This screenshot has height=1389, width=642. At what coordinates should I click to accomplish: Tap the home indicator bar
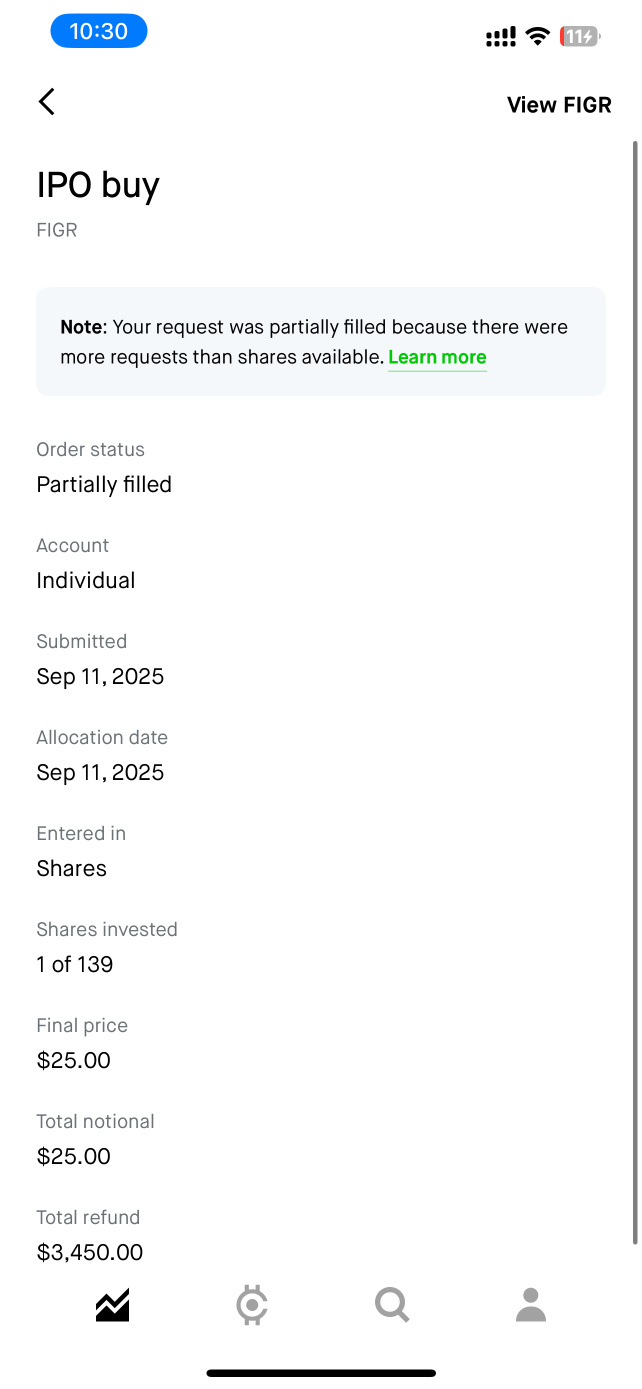[x=321, y=1373]
